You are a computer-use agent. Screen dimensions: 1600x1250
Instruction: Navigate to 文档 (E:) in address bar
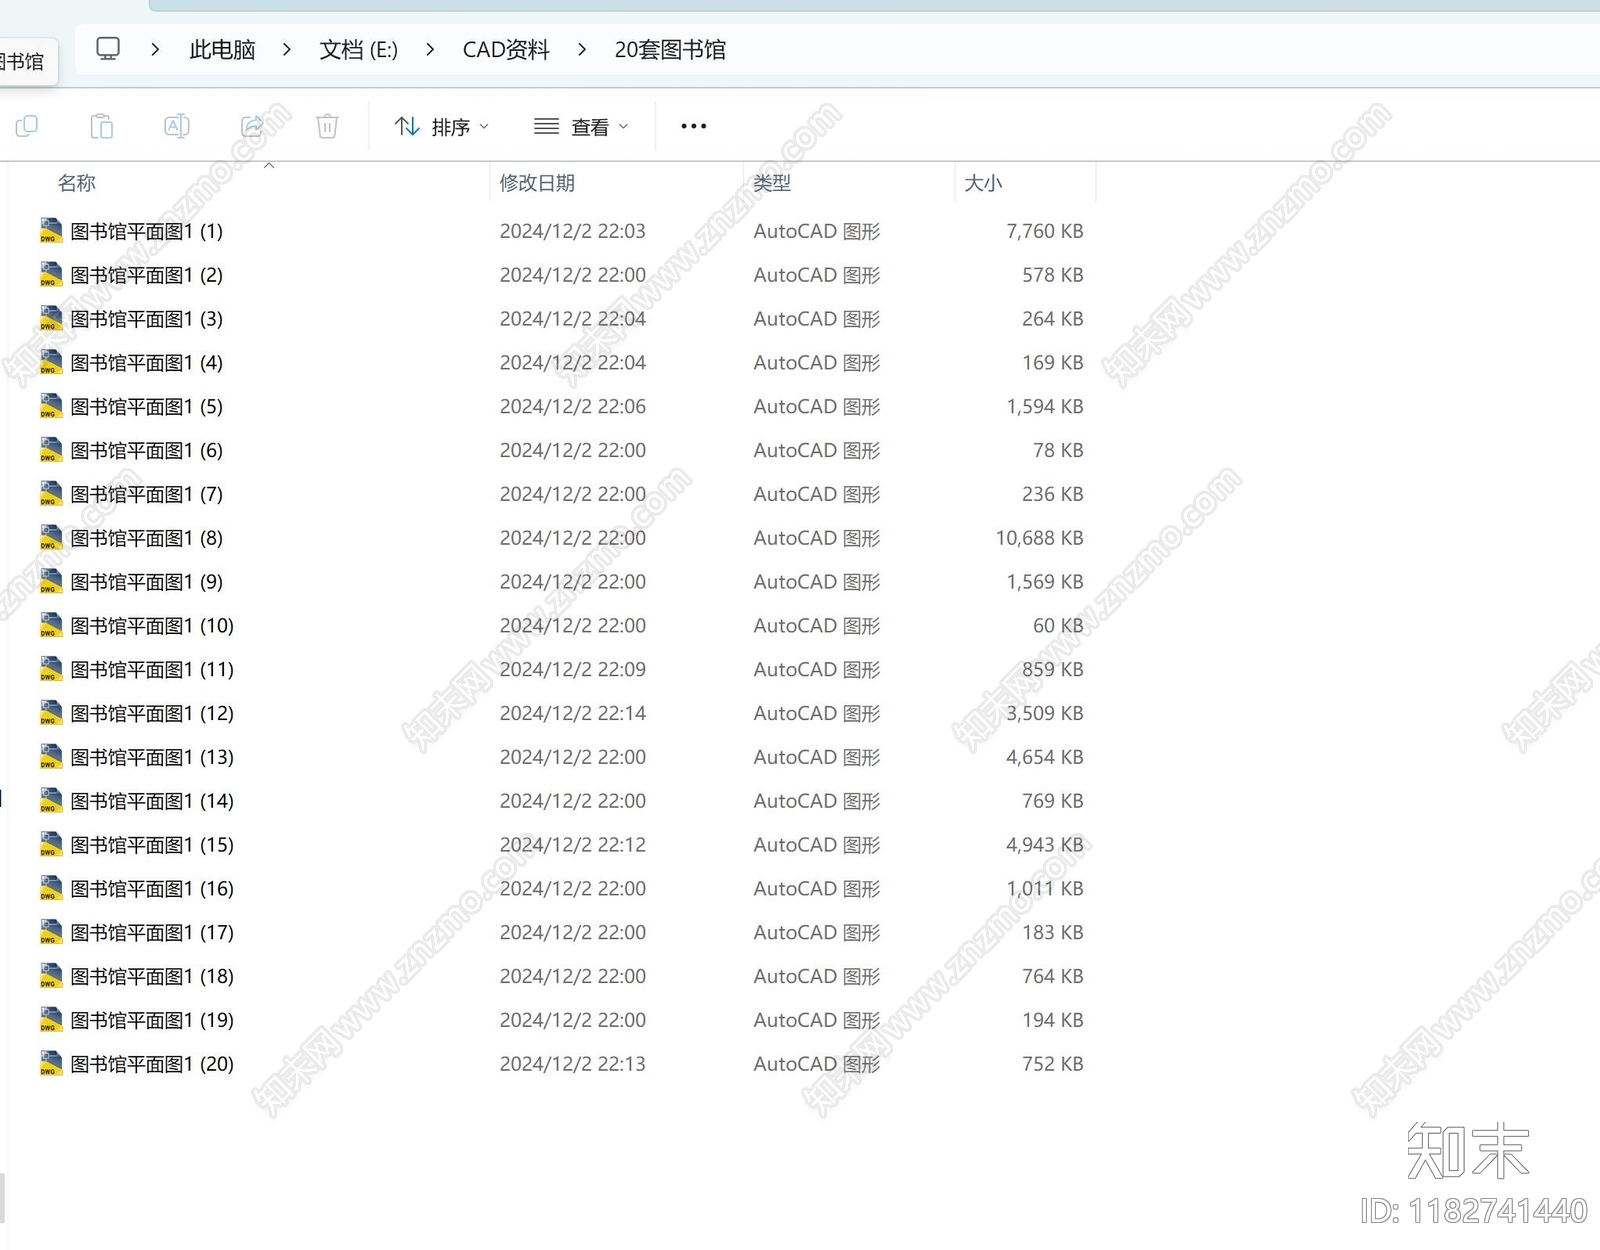click(358, 50)
